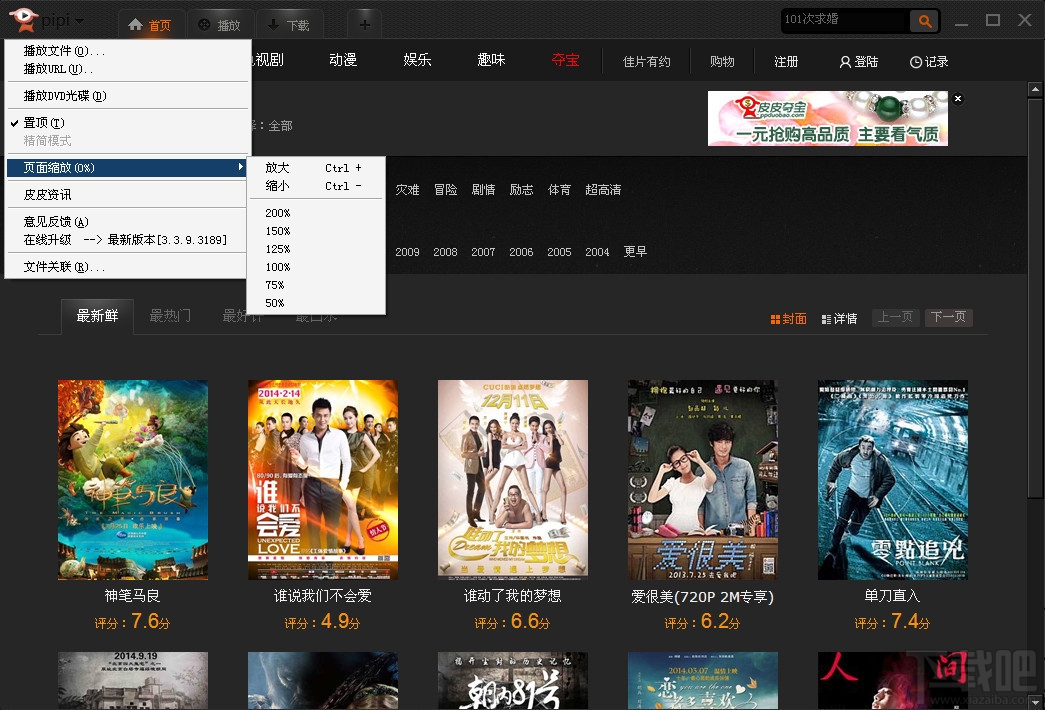Screen dimensions: 1045x710
Task: Open the 娱乐 entertainment category
Action: click(417, 60)
